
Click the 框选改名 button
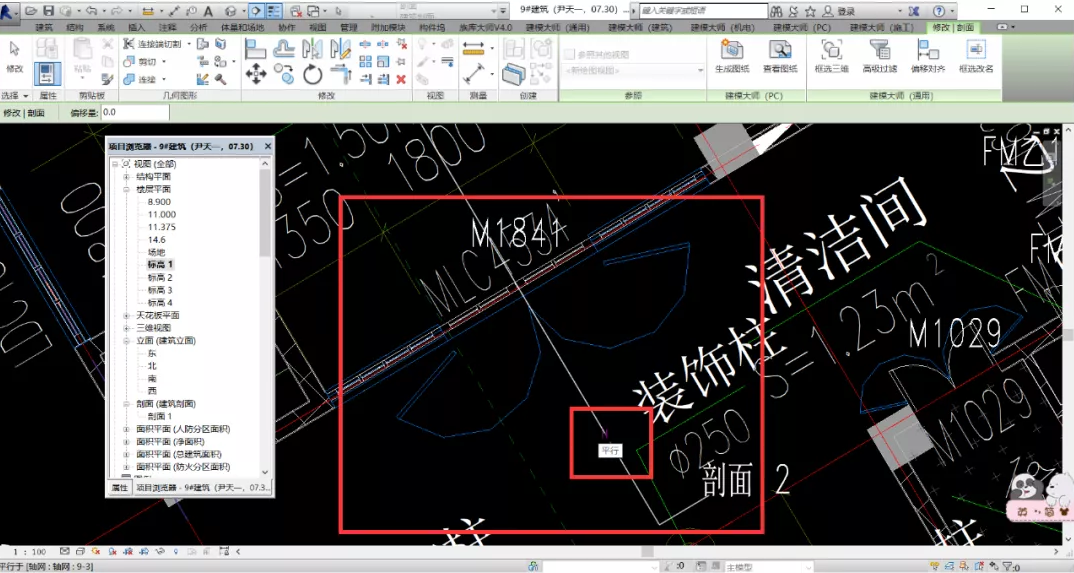[x=976, y=56]
